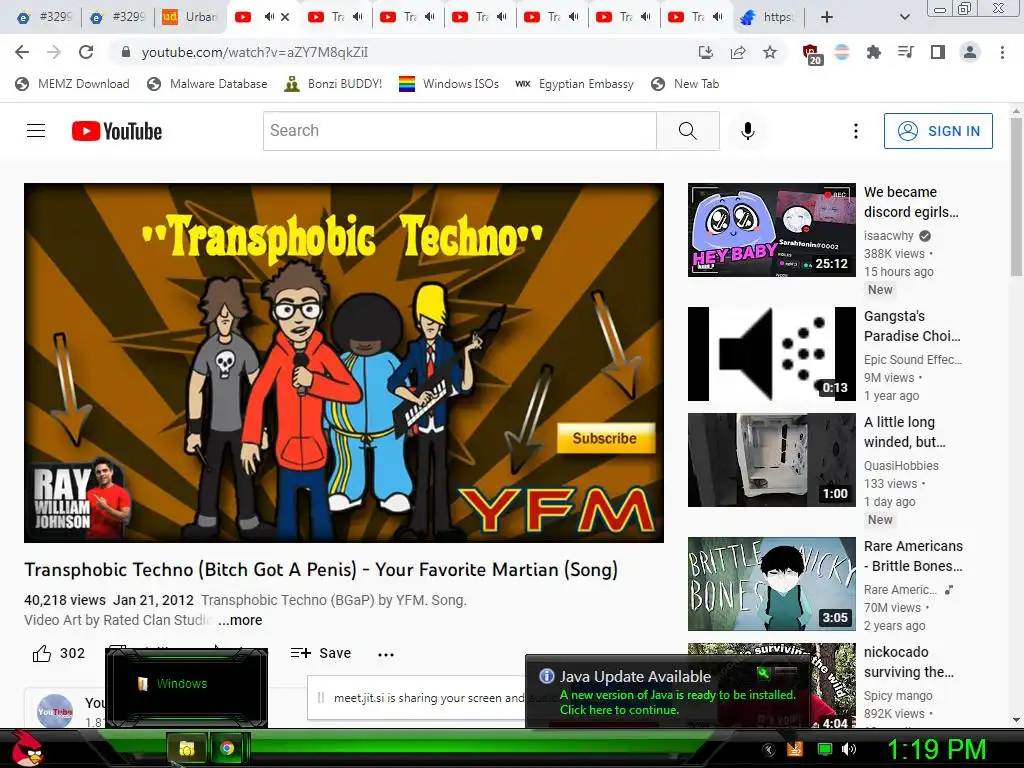
Task: Open the Chrome profile avatar icon
Action: click(970, 52)
